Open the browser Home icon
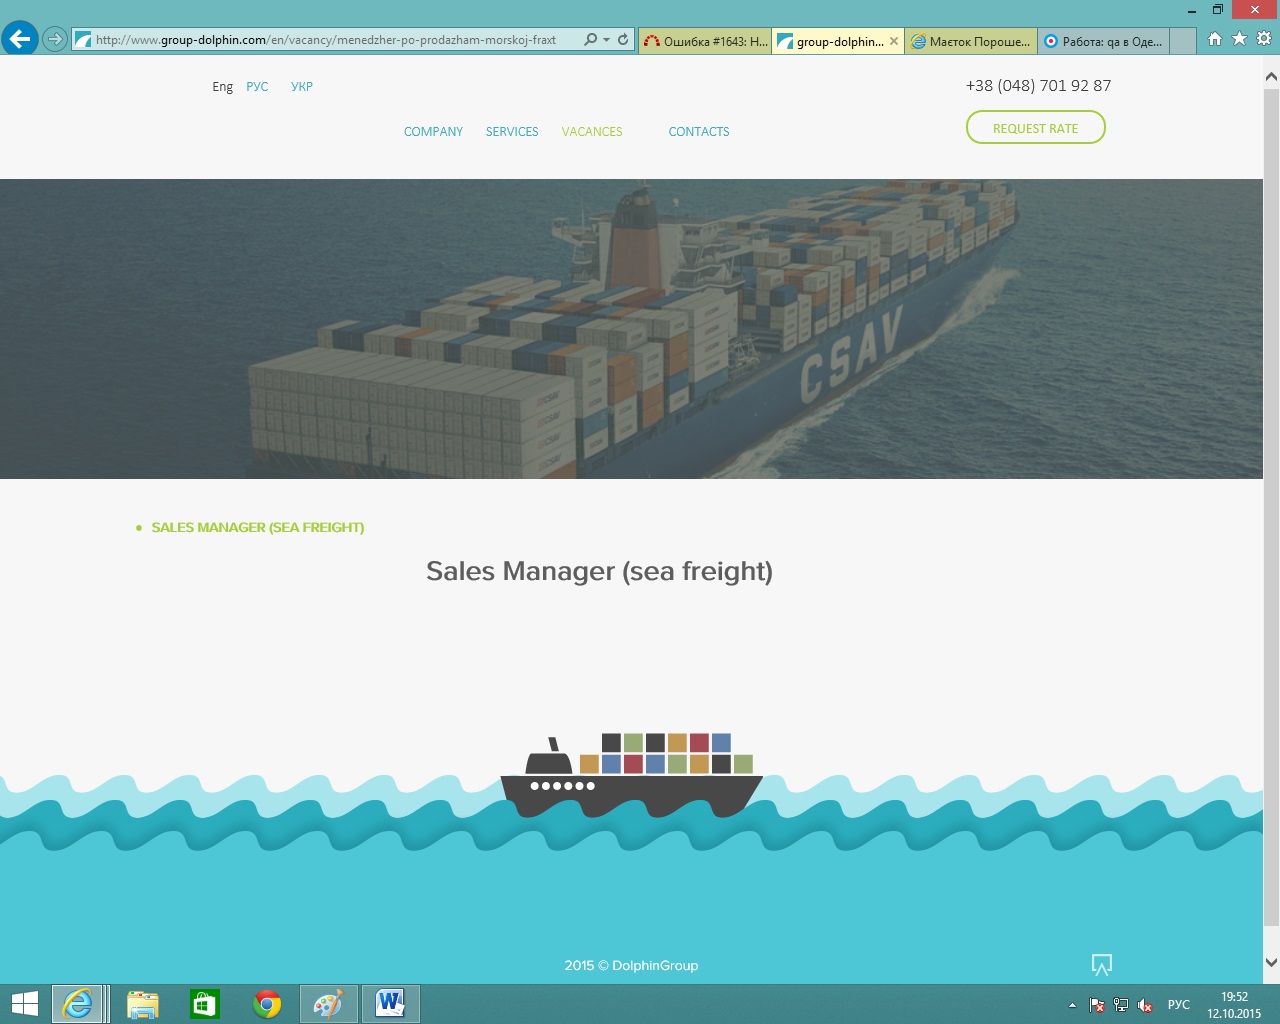Viewport: 1280px width, 1024px height. point(1214,39)
